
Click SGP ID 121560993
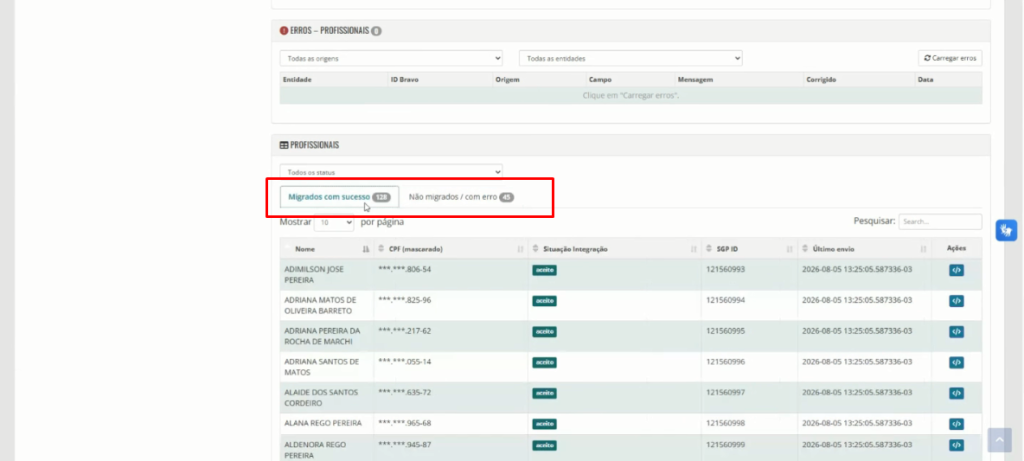(725, 269)
